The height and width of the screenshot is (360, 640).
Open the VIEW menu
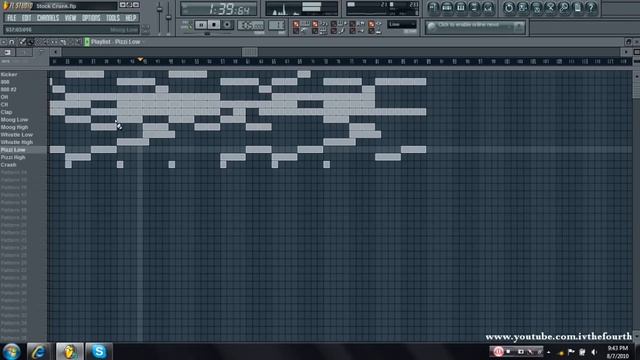pyautogui.click(x=70, y=18)
